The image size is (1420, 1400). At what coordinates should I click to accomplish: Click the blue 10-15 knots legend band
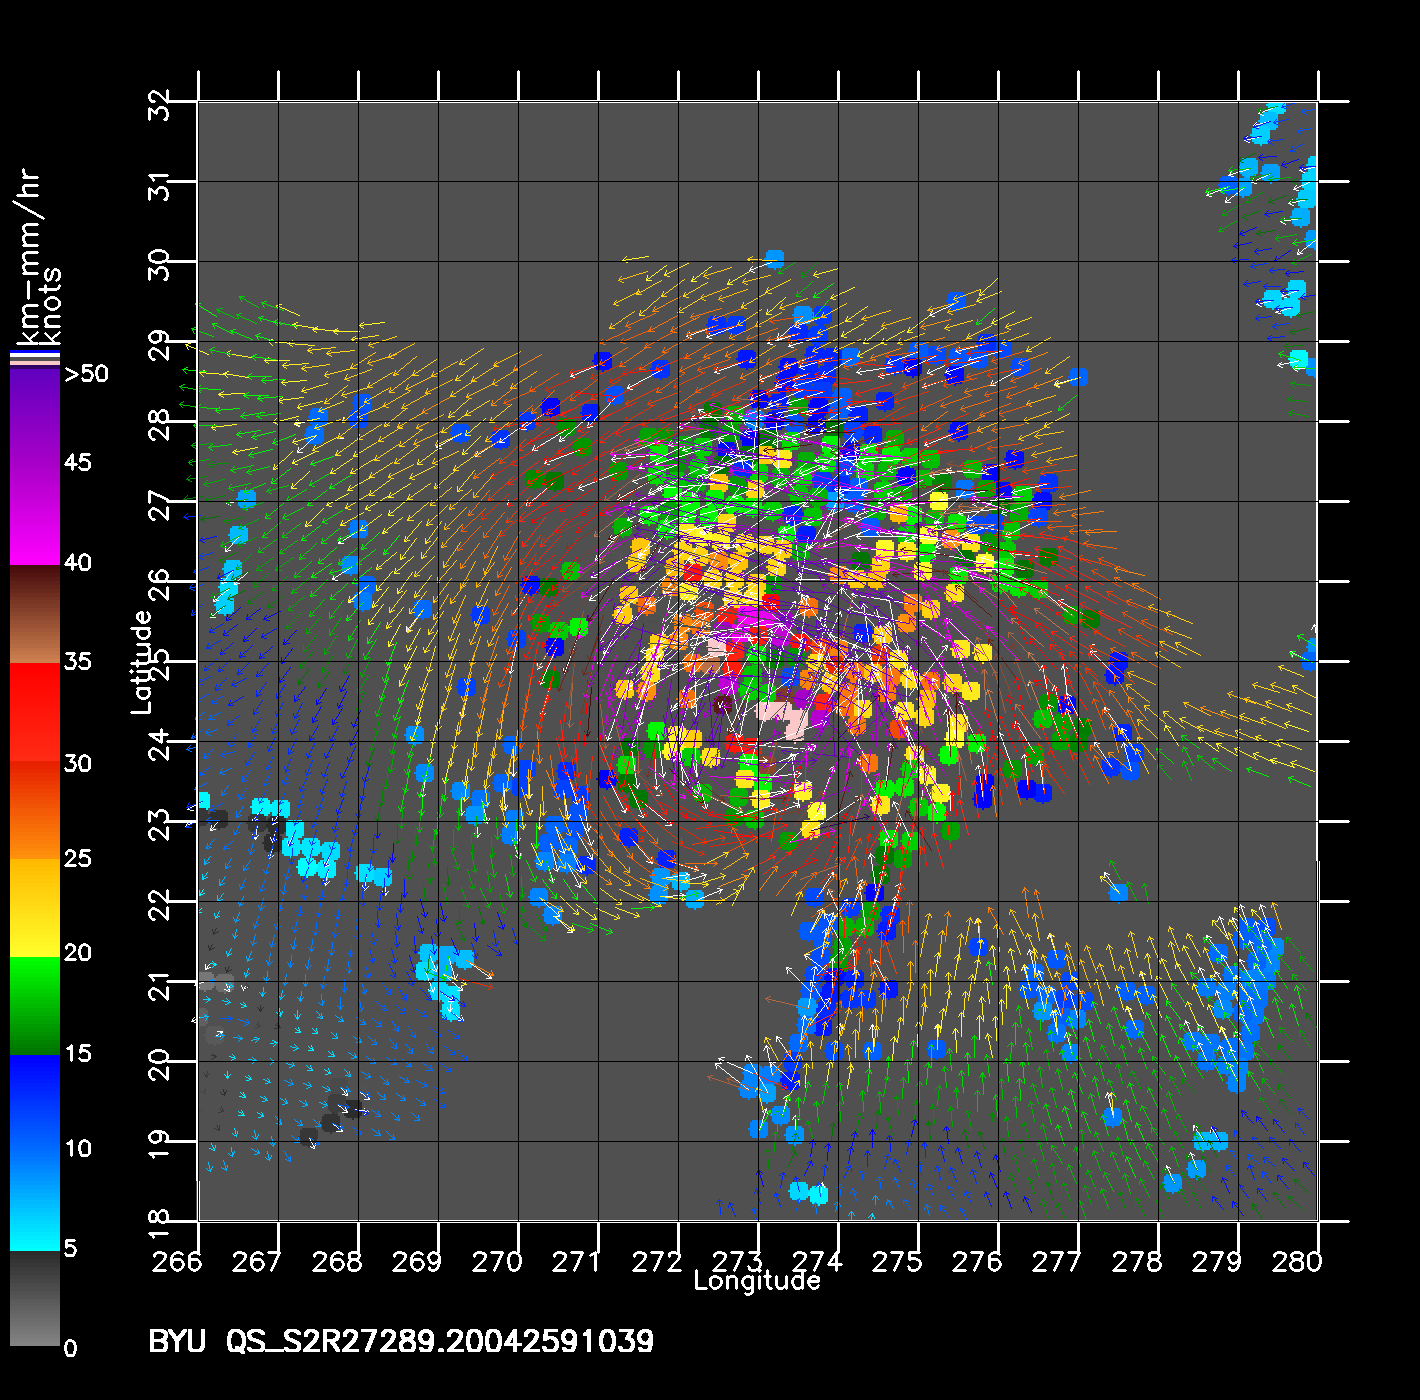coord(35,1103)
